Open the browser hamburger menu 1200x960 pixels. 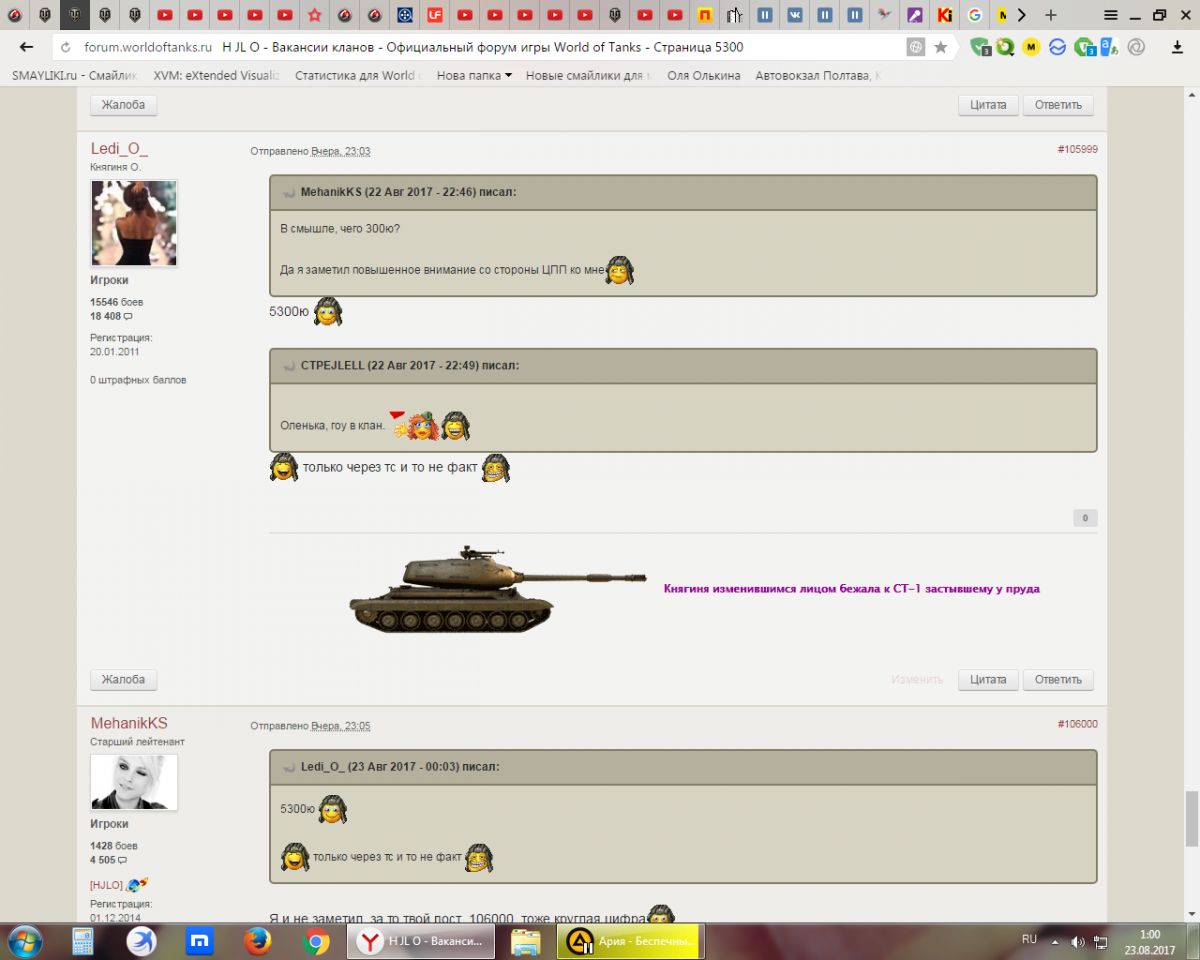click(x=1111, y=15)
